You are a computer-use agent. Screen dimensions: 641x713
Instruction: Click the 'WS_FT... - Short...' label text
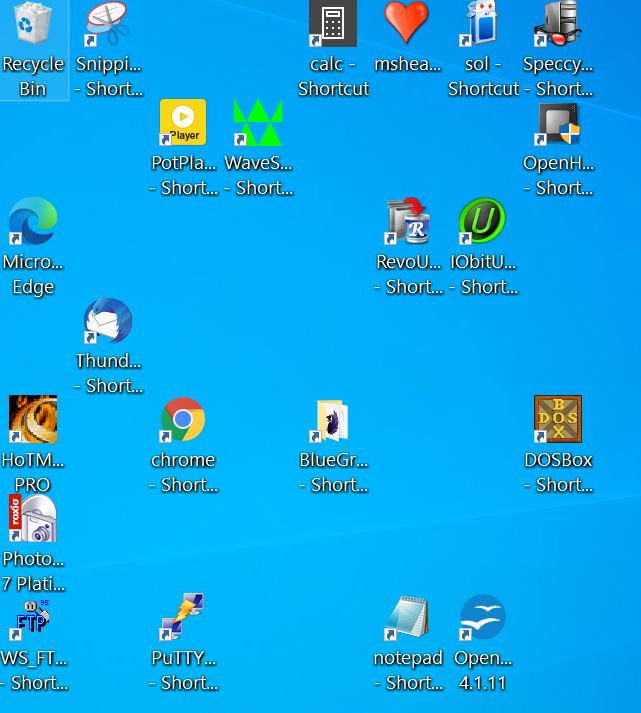click(x=34, y=670)
